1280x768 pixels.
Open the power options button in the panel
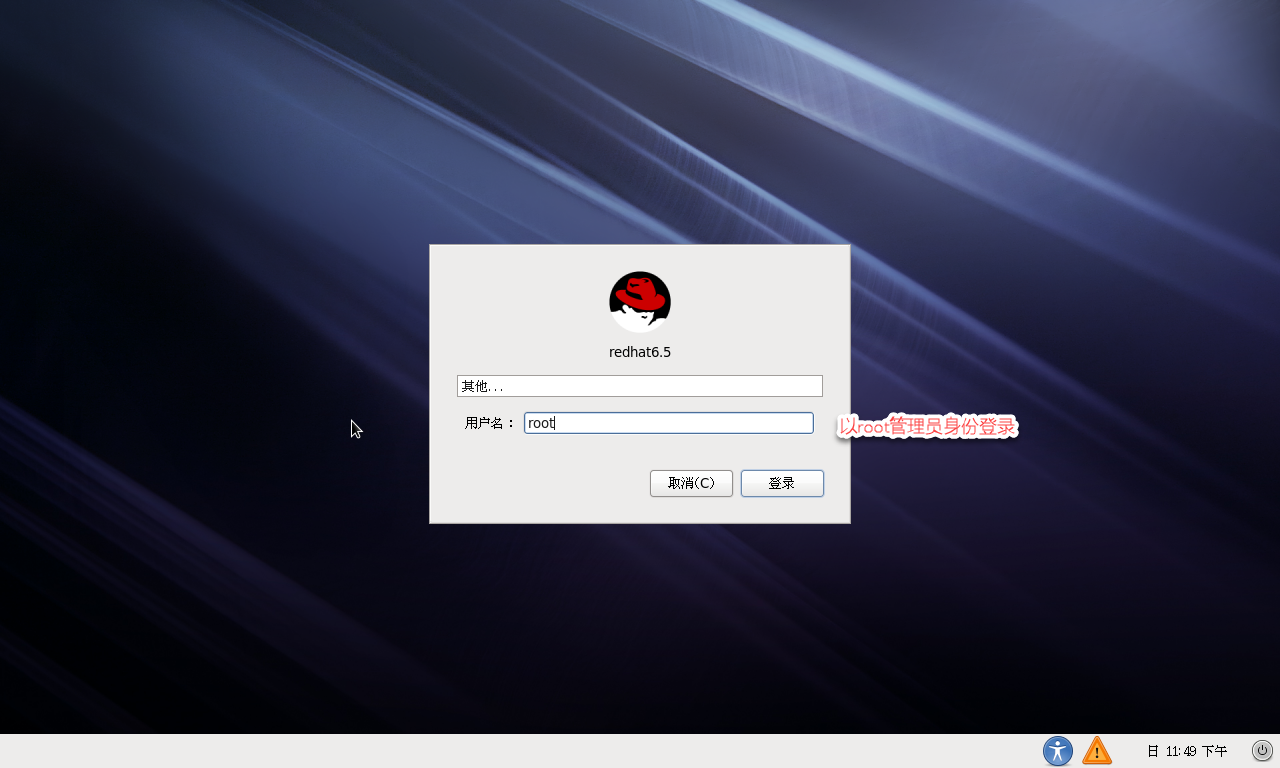tap(1263, 751)
